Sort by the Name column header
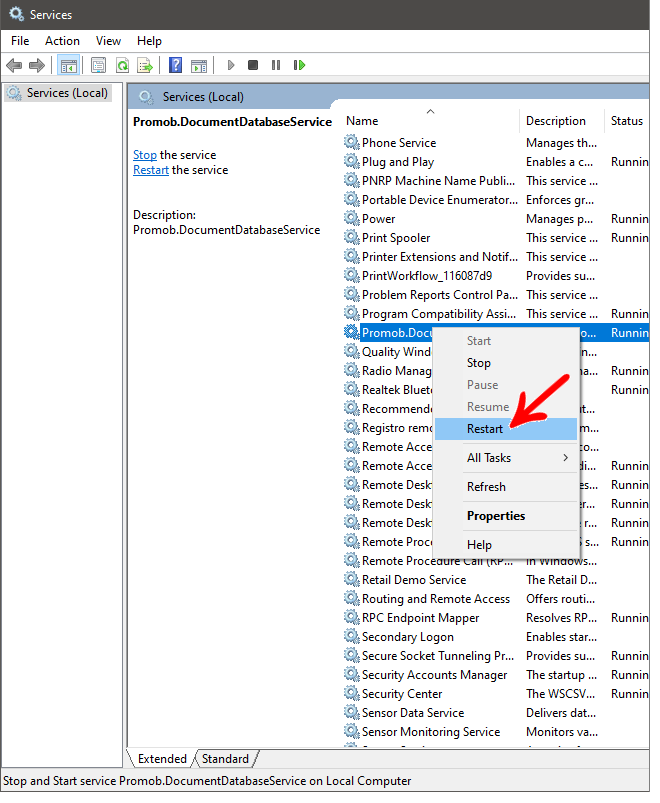The height and width of the screenshot is (803, 660). tap(431, 121)
